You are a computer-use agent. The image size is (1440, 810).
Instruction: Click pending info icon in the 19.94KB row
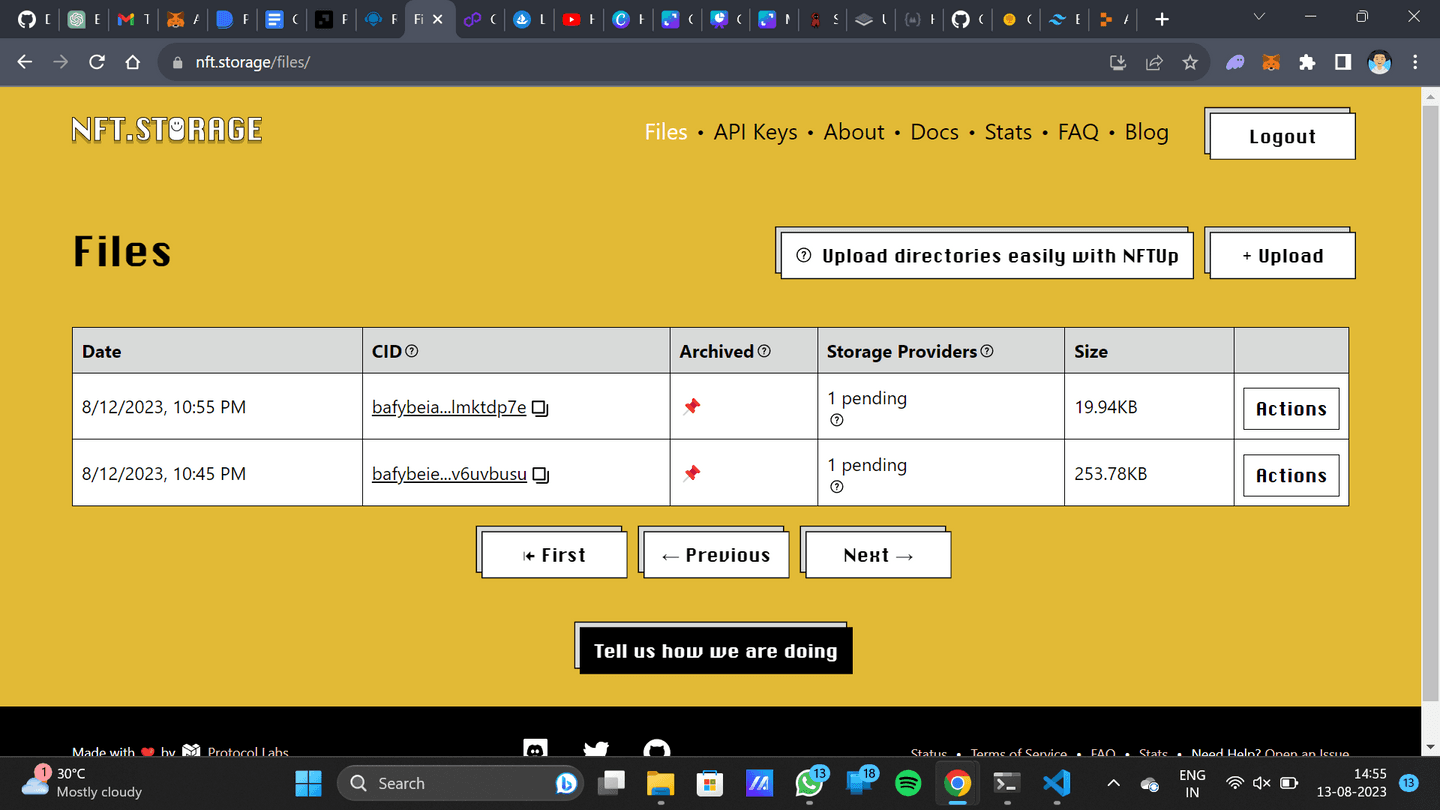coord(837,420)
